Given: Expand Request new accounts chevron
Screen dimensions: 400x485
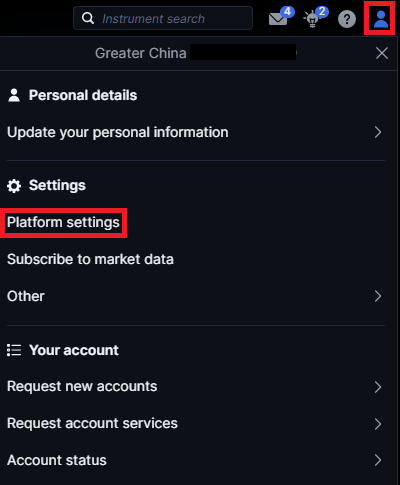Looking at the screenshot, I should 378,387.
